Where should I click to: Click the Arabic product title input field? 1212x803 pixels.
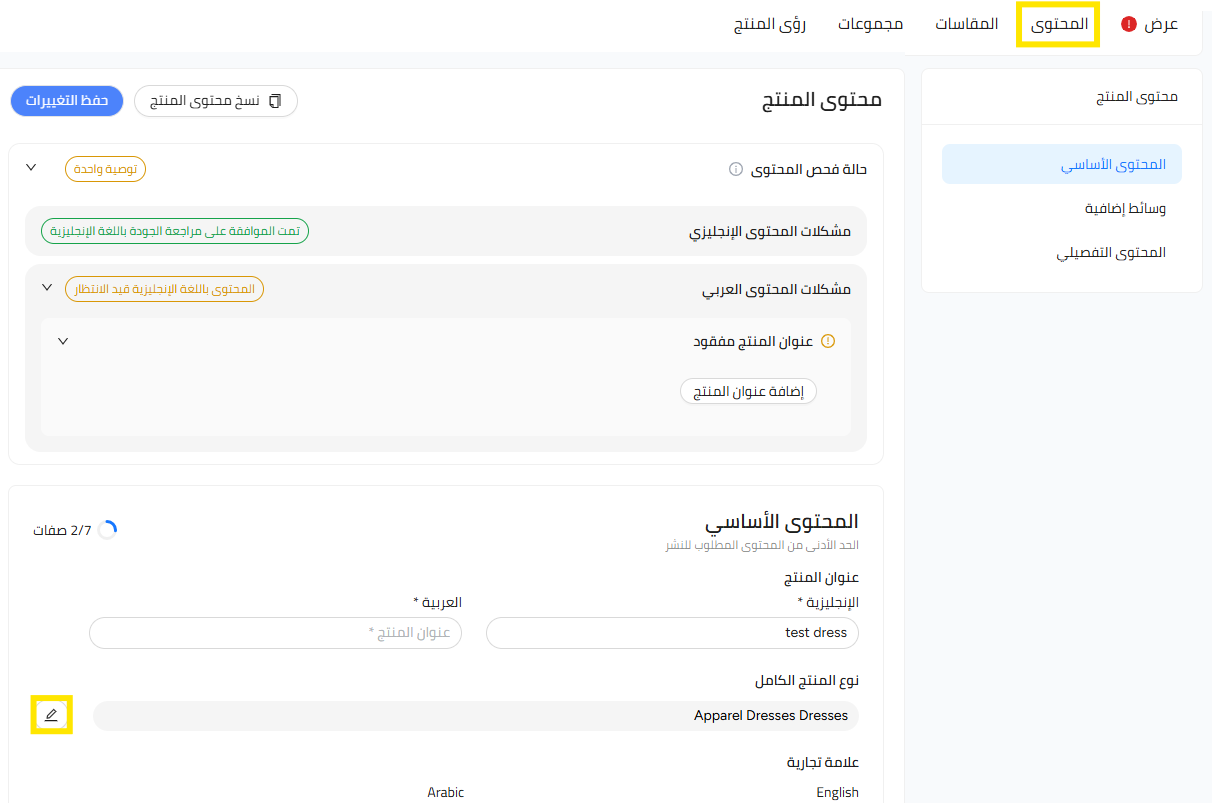point(275,632)
